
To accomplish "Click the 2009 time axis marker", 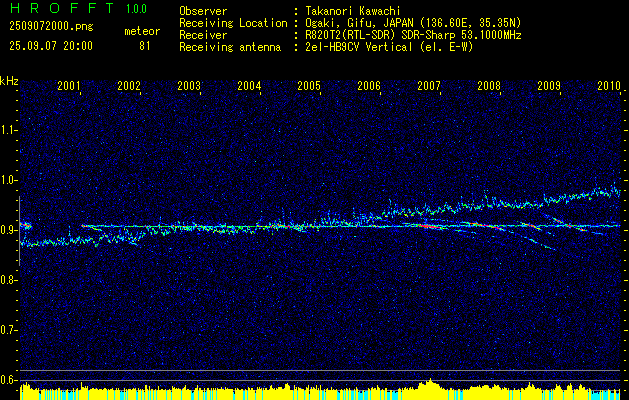I will click(549, 85).
